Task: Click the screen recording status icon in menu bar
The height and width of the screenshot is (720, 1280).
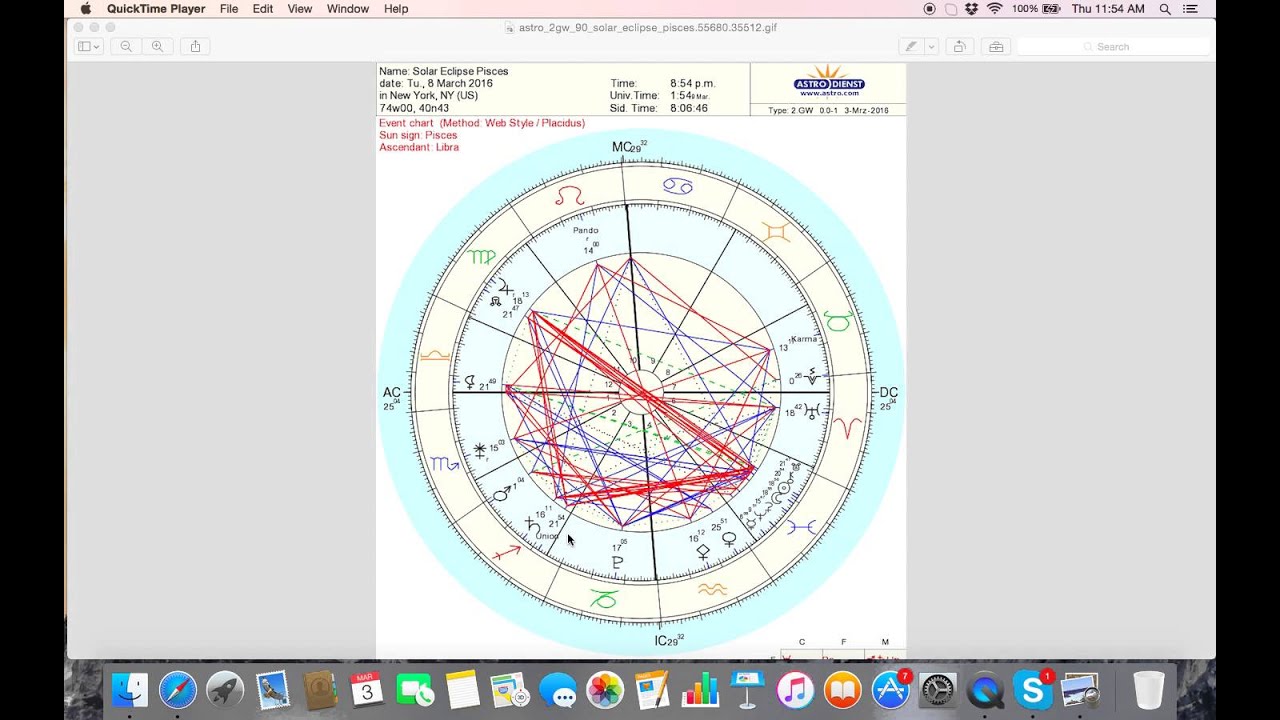Action: click(x=930, y=9)
